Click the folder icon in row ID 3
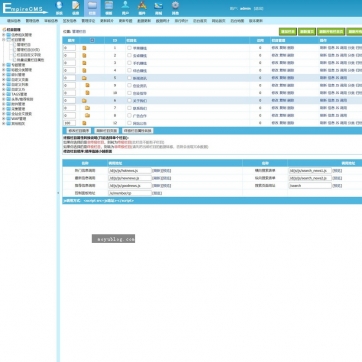 84,63
